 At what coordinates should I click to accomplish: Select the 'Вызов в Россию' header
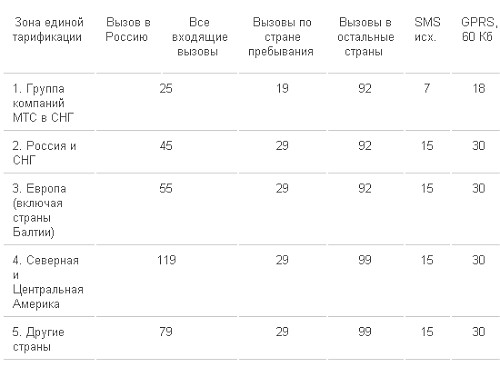(x=128, y=29)
